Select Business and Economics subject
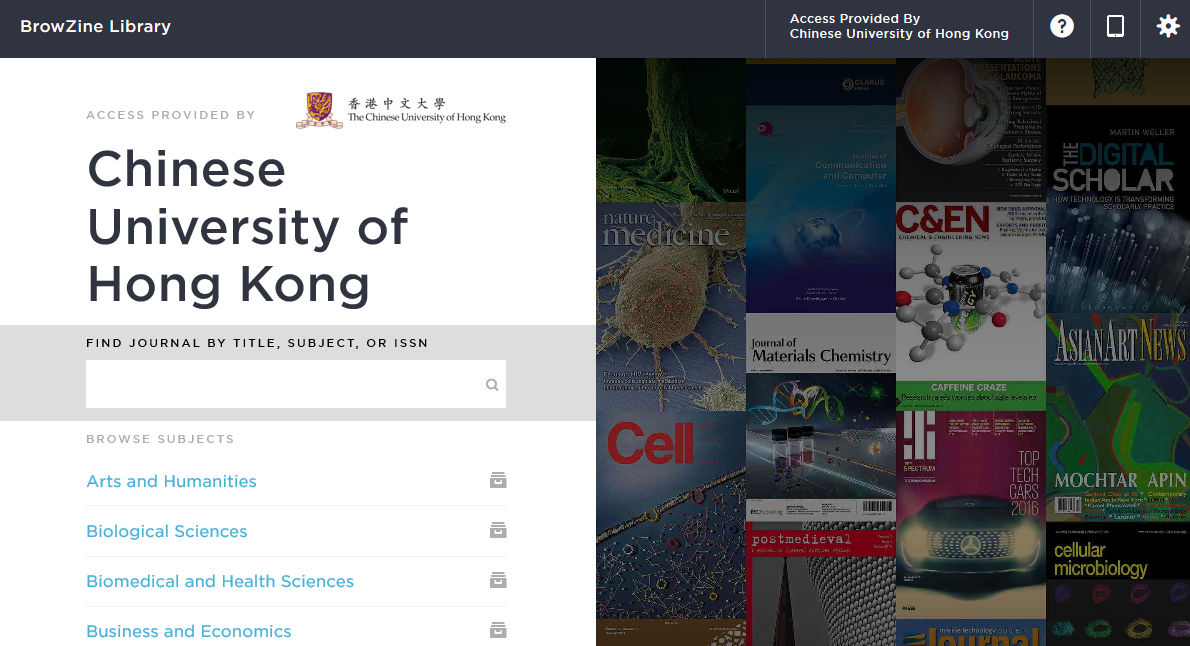The image size is (1190, 646). pyautogui.click(x=189, y=632)
